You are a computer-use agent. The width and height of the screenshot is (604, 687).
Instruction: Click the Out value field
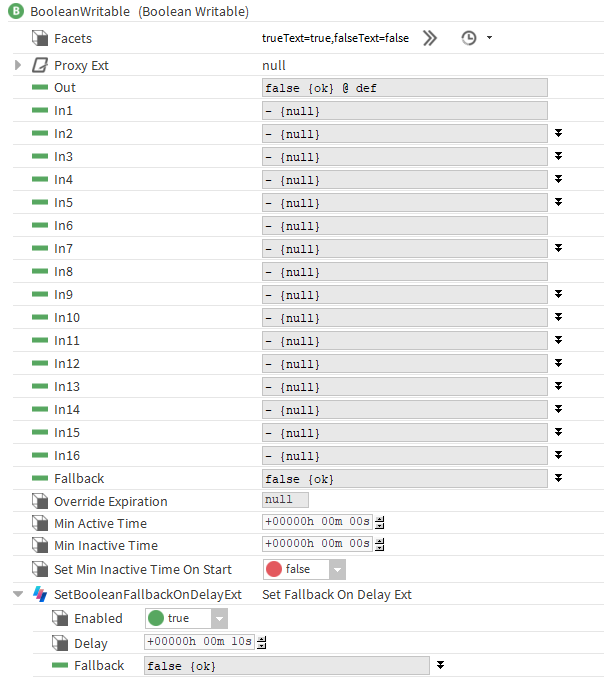[404, 88]
